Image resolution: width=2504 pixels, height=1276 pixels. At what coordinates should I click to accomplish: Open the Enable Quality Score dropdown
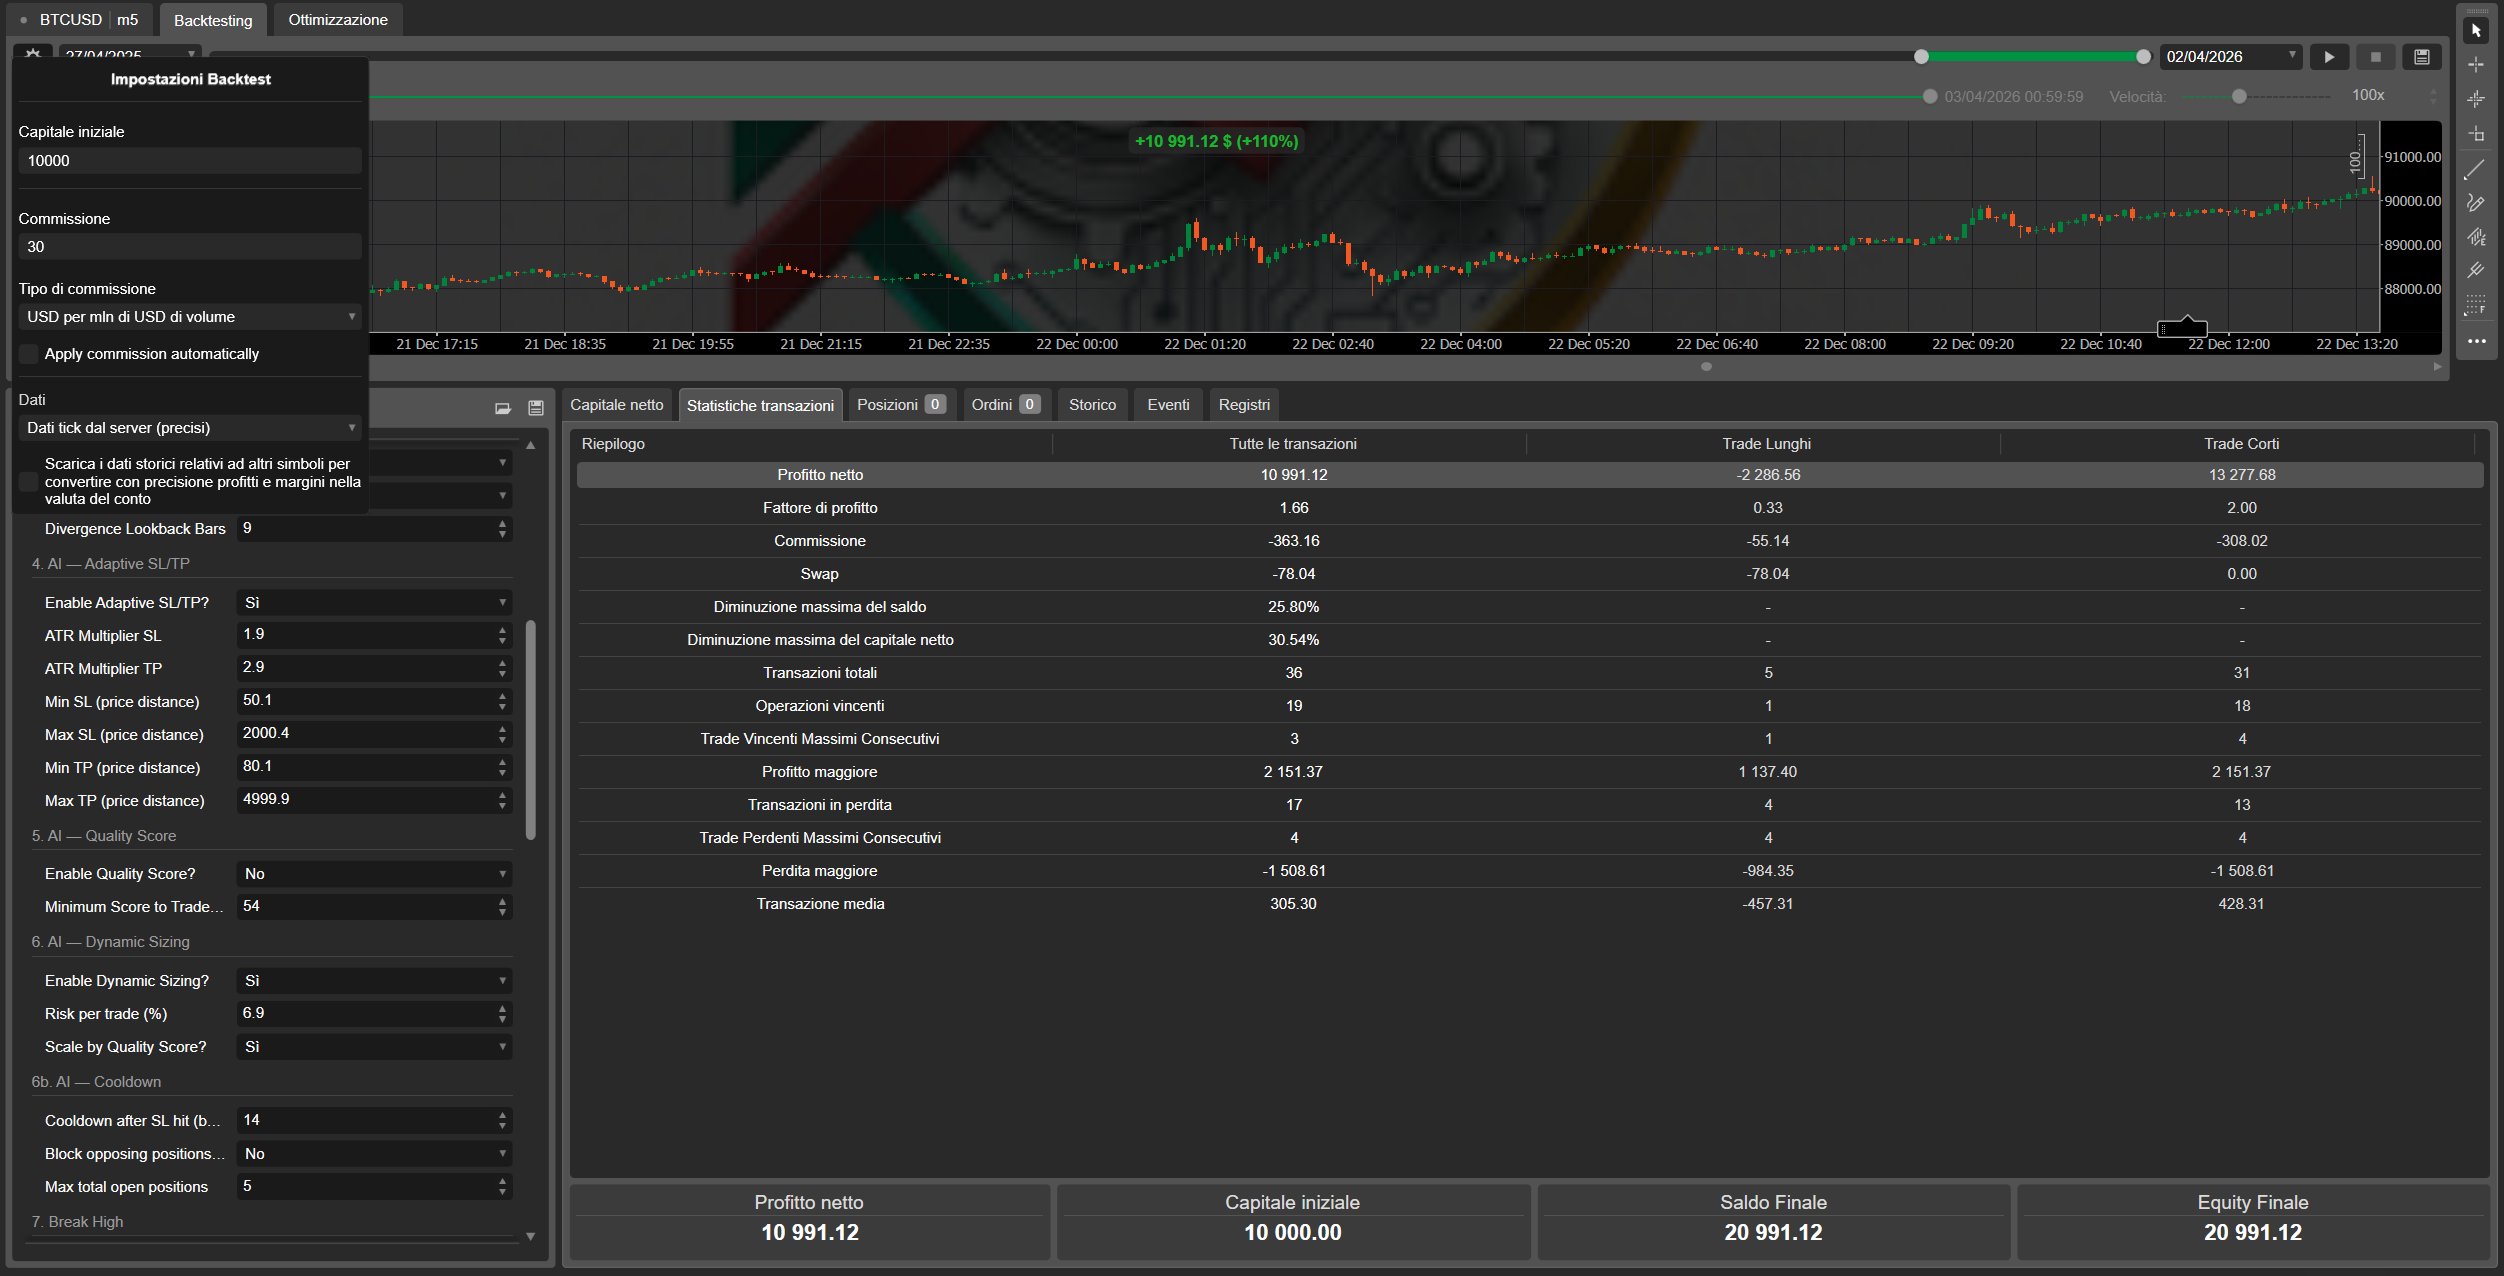pyautogui.click(x=374, y=874)
